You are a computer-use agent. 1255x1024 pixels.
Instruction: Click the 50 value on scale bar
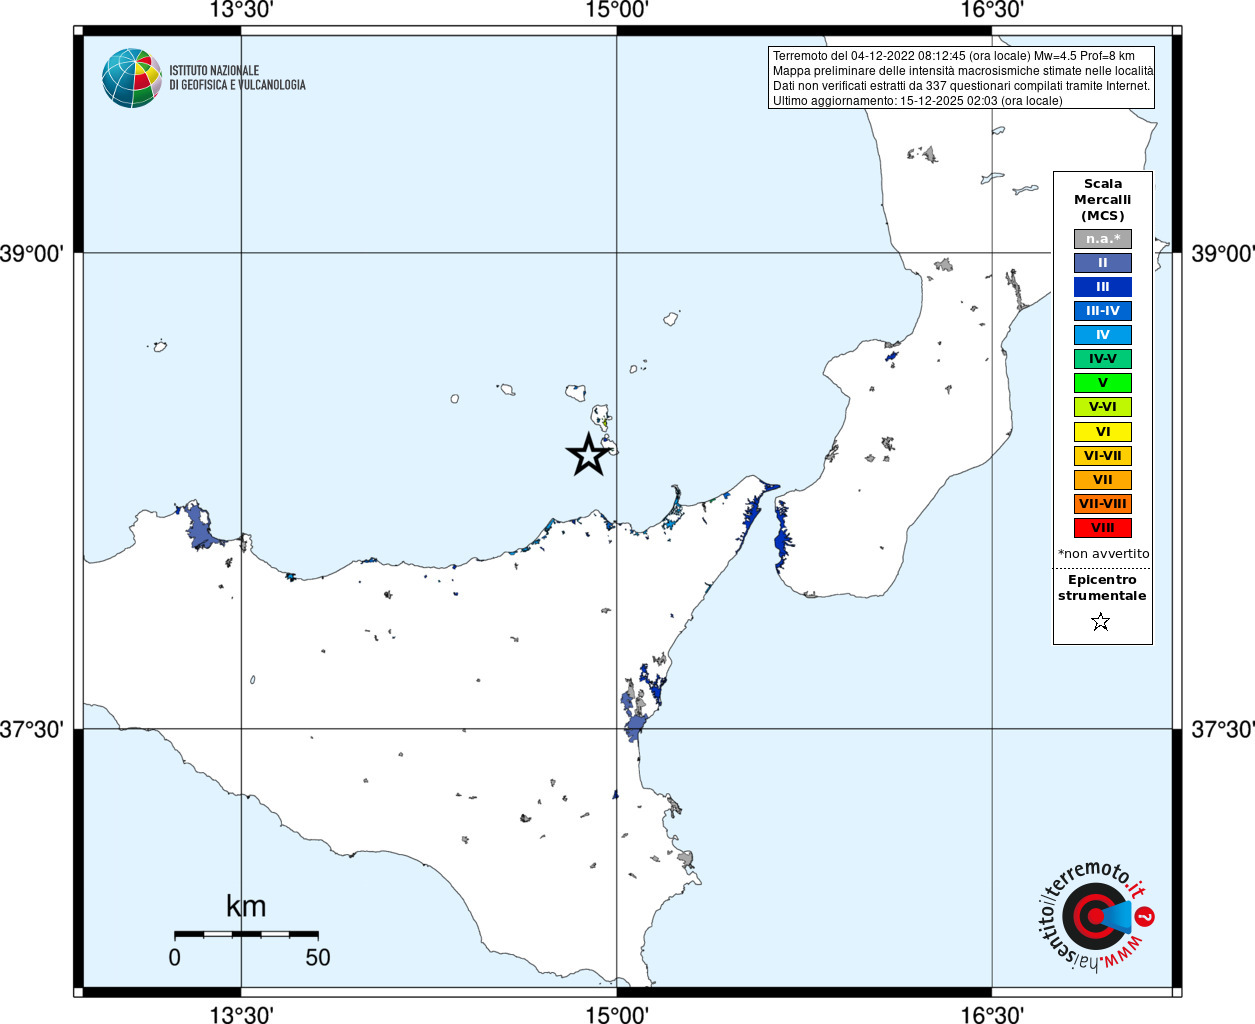pos(318,957)
